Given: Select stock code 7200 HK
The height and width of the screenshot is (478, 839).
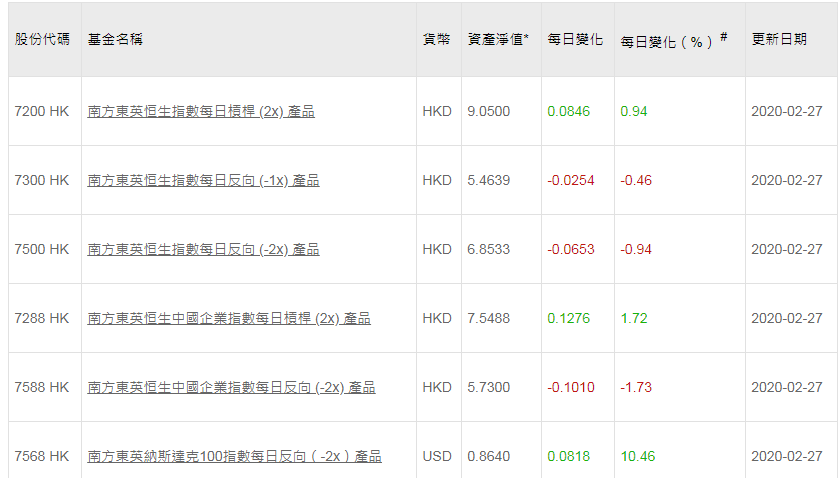Looking at the screenshot, I should (x=42, y=111).
